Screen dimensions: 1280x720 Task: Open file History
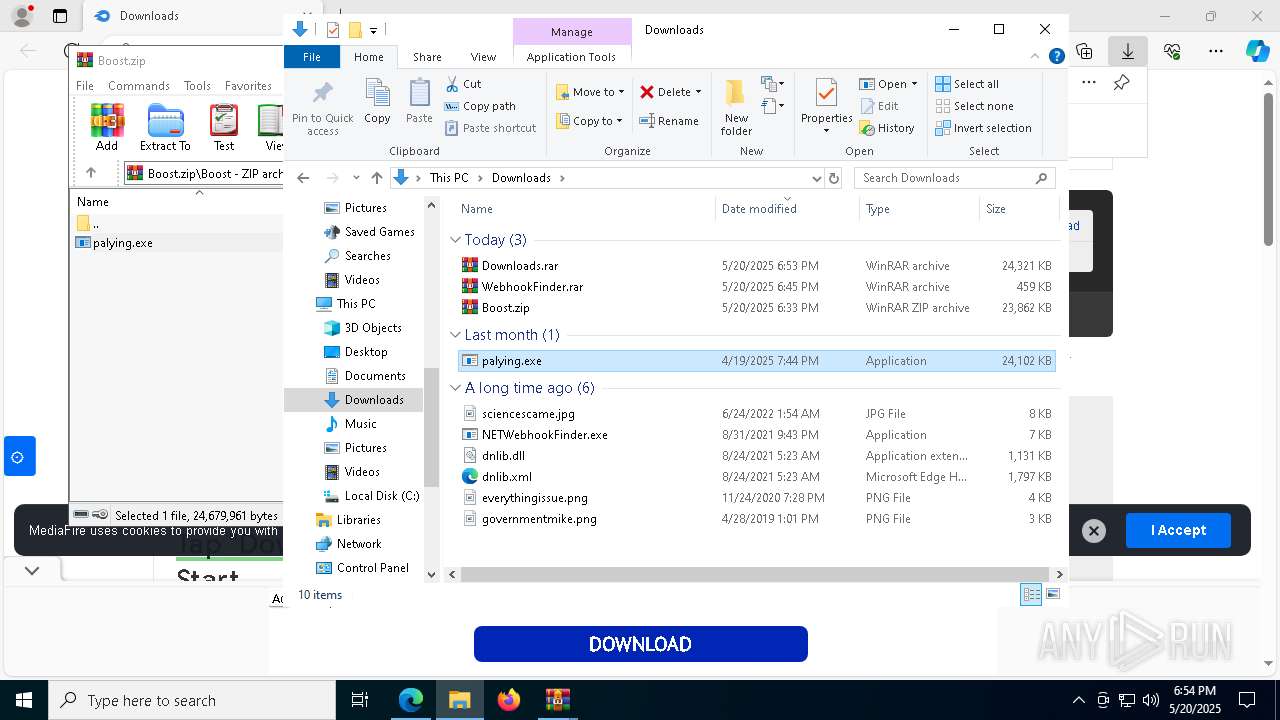(887, 128)
